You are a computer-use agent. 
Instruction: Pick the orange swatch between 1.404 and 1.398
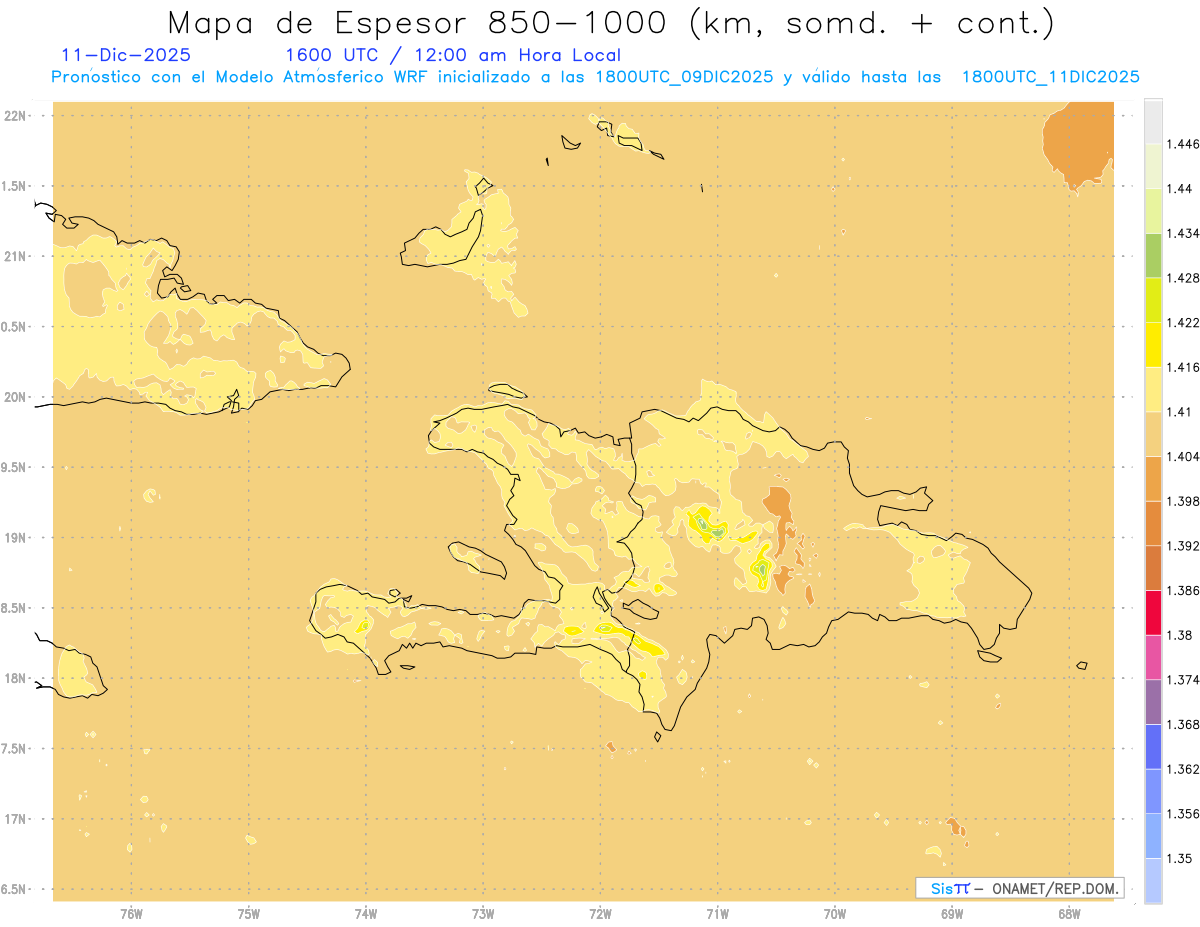[1153, 478]
